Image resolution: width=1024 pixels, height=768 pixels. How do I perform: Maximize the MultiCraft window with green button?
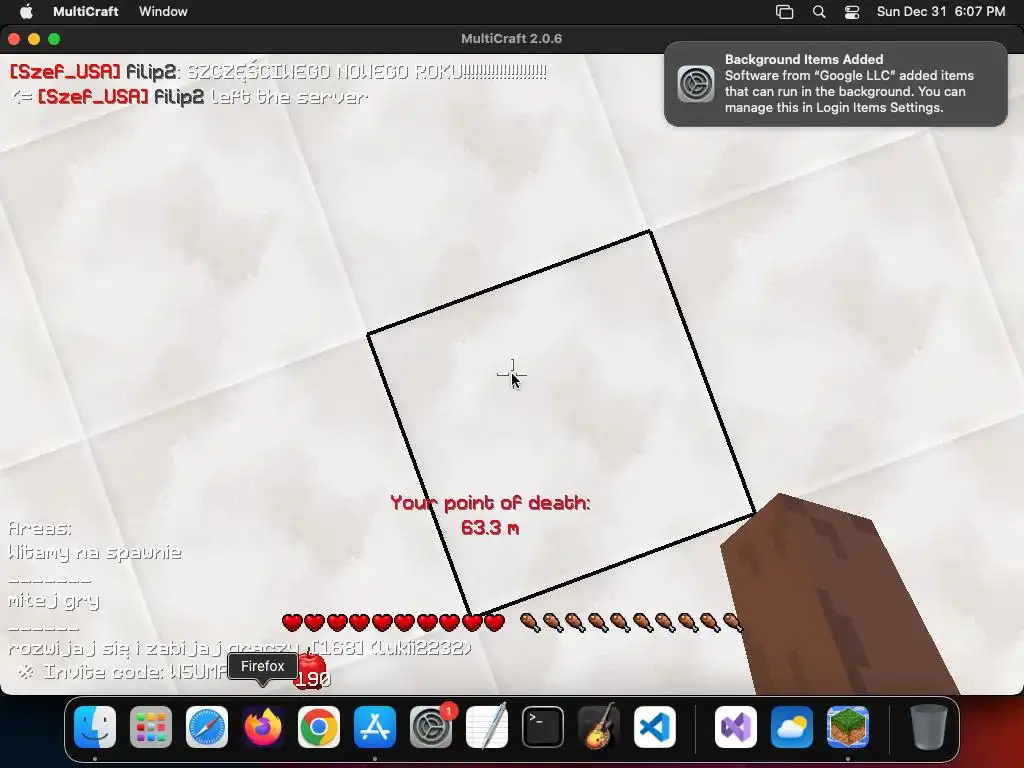coord(54,39)
